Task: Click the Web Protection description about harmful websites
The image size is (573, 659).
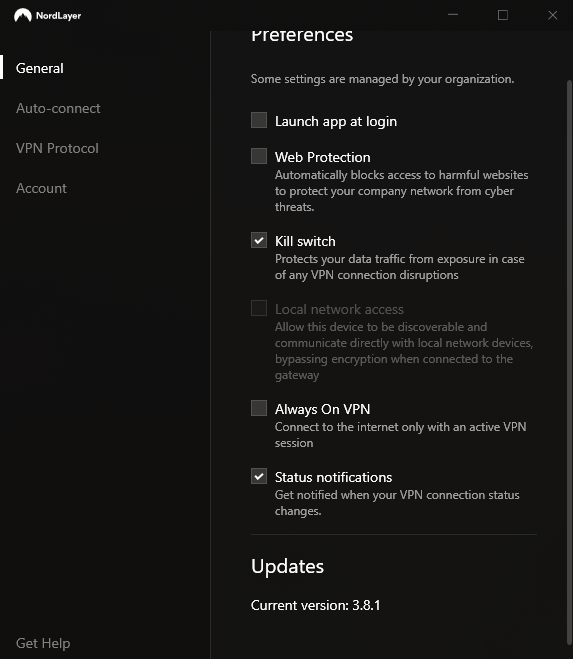Action: point(401,191)
